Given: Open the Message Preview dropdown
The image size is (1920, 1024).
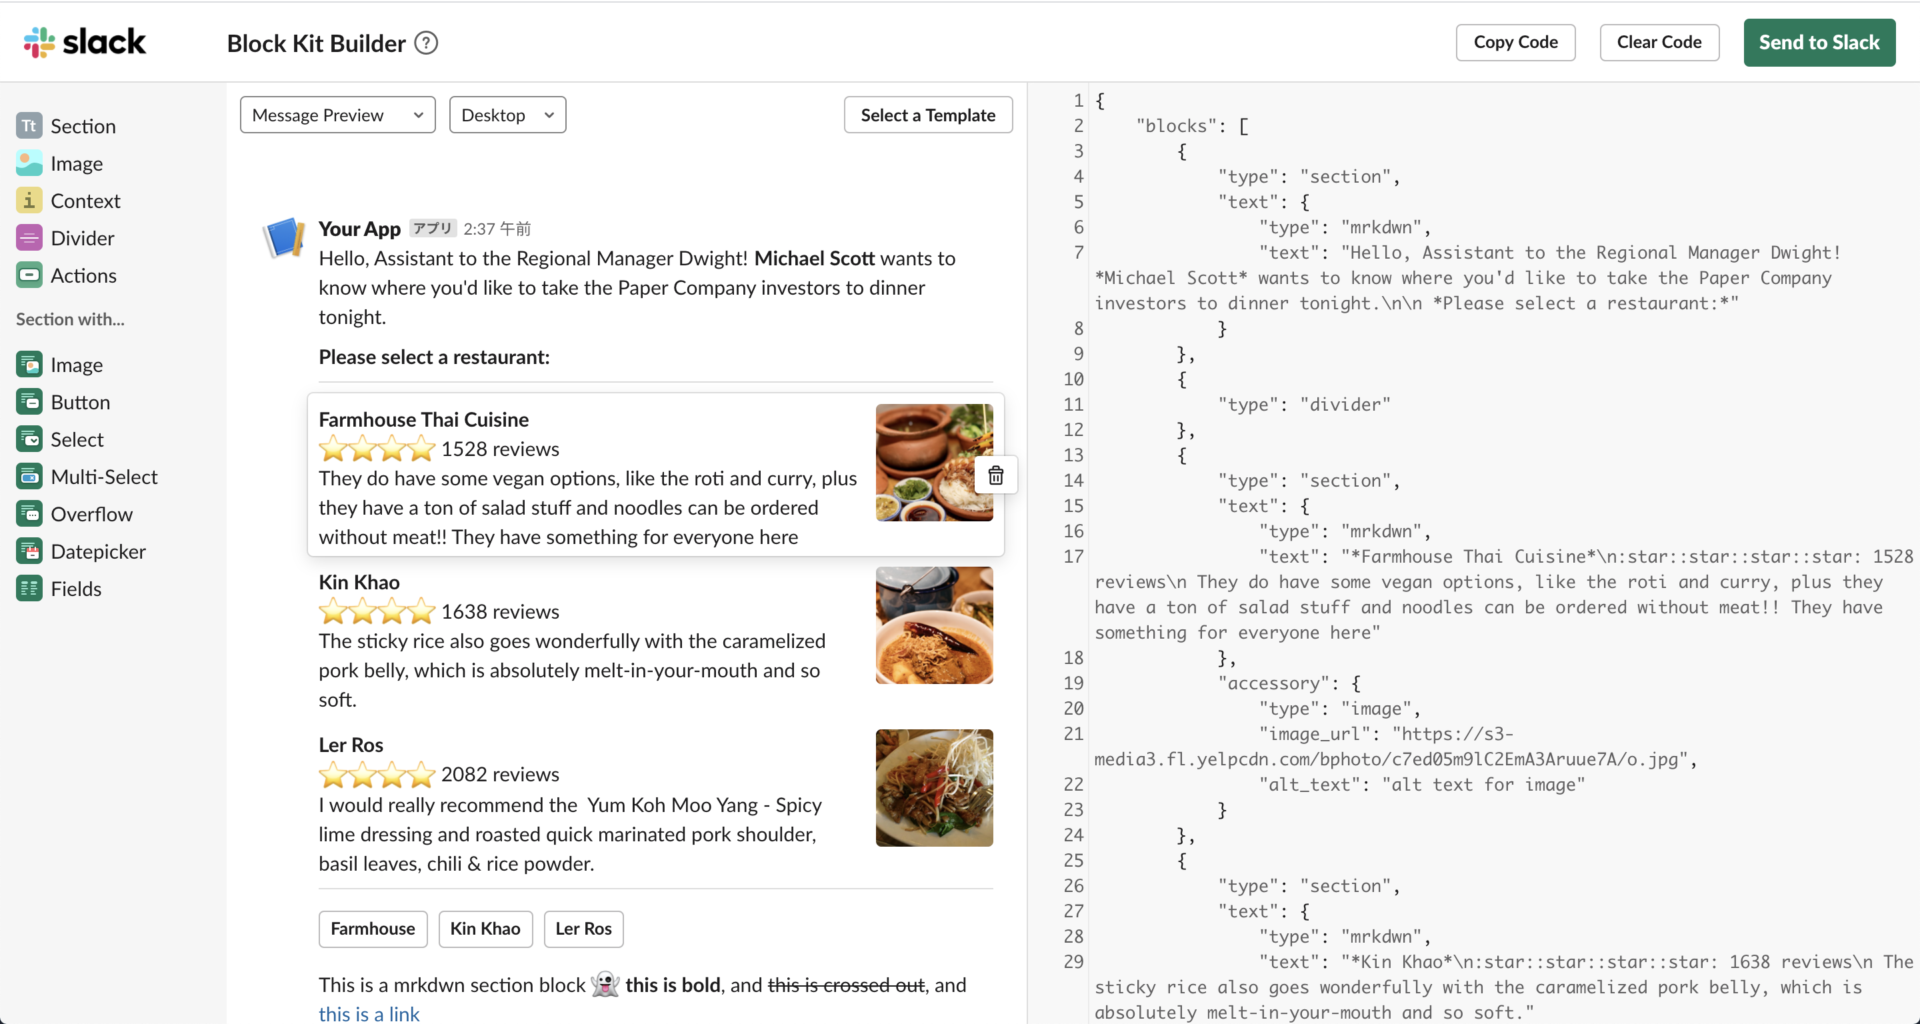Looking at the screenshot, I should tap(337, 115).
